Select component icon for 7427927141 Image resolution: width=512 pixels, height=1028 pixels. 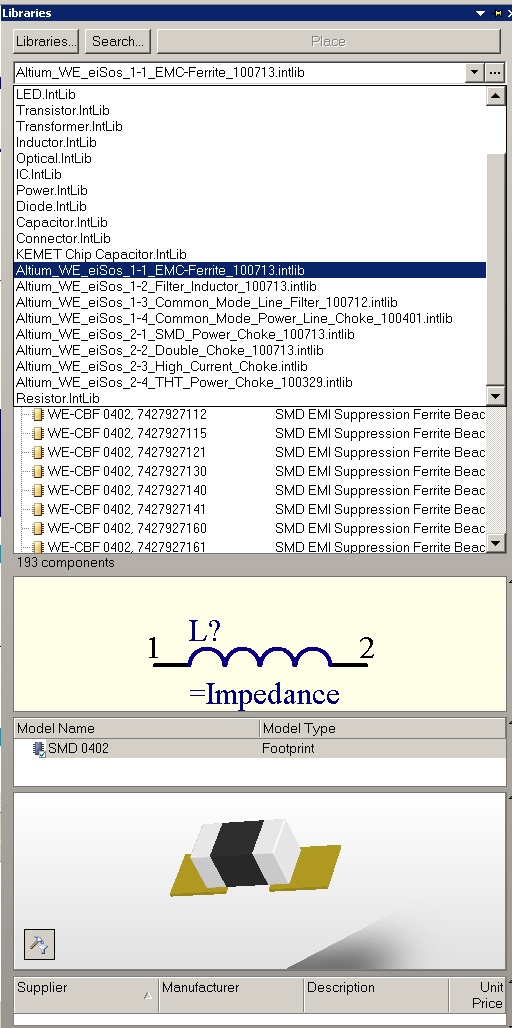38,509
